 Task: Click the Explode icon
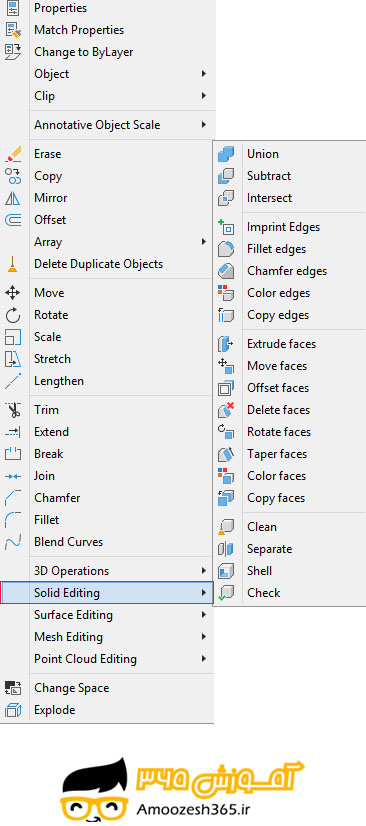(13, 710)
